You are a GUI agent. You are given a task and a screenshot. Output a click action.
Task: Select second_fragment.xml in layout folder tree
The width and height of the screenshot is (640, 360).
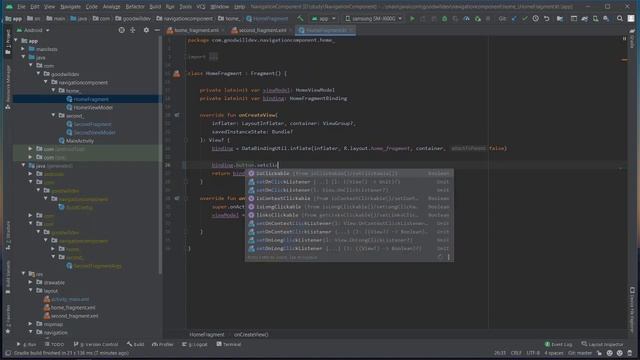coord(74,316)
